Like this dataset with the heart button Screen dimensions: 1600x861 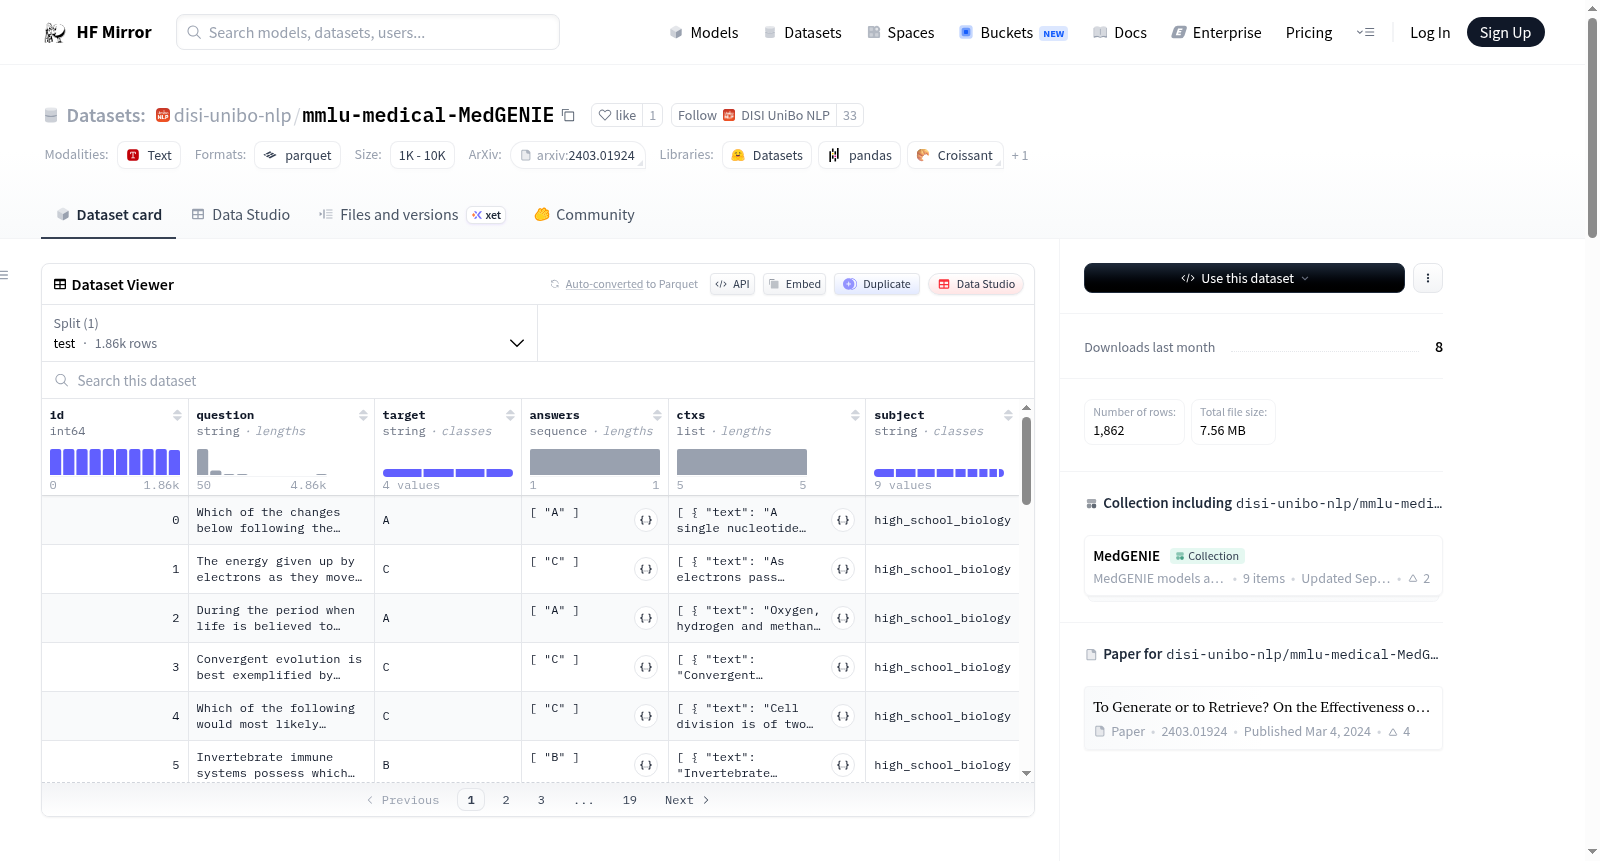coord(617,115)
